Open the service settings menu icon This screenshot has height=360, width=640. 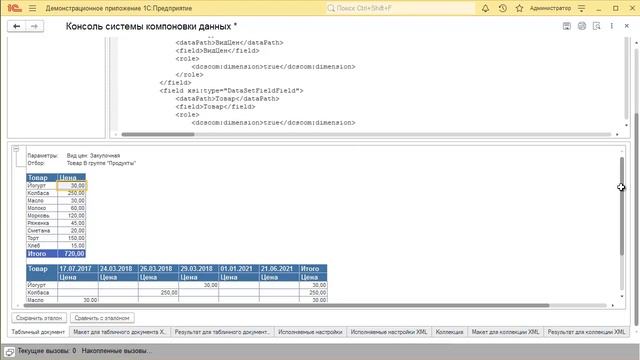point(582,8)
